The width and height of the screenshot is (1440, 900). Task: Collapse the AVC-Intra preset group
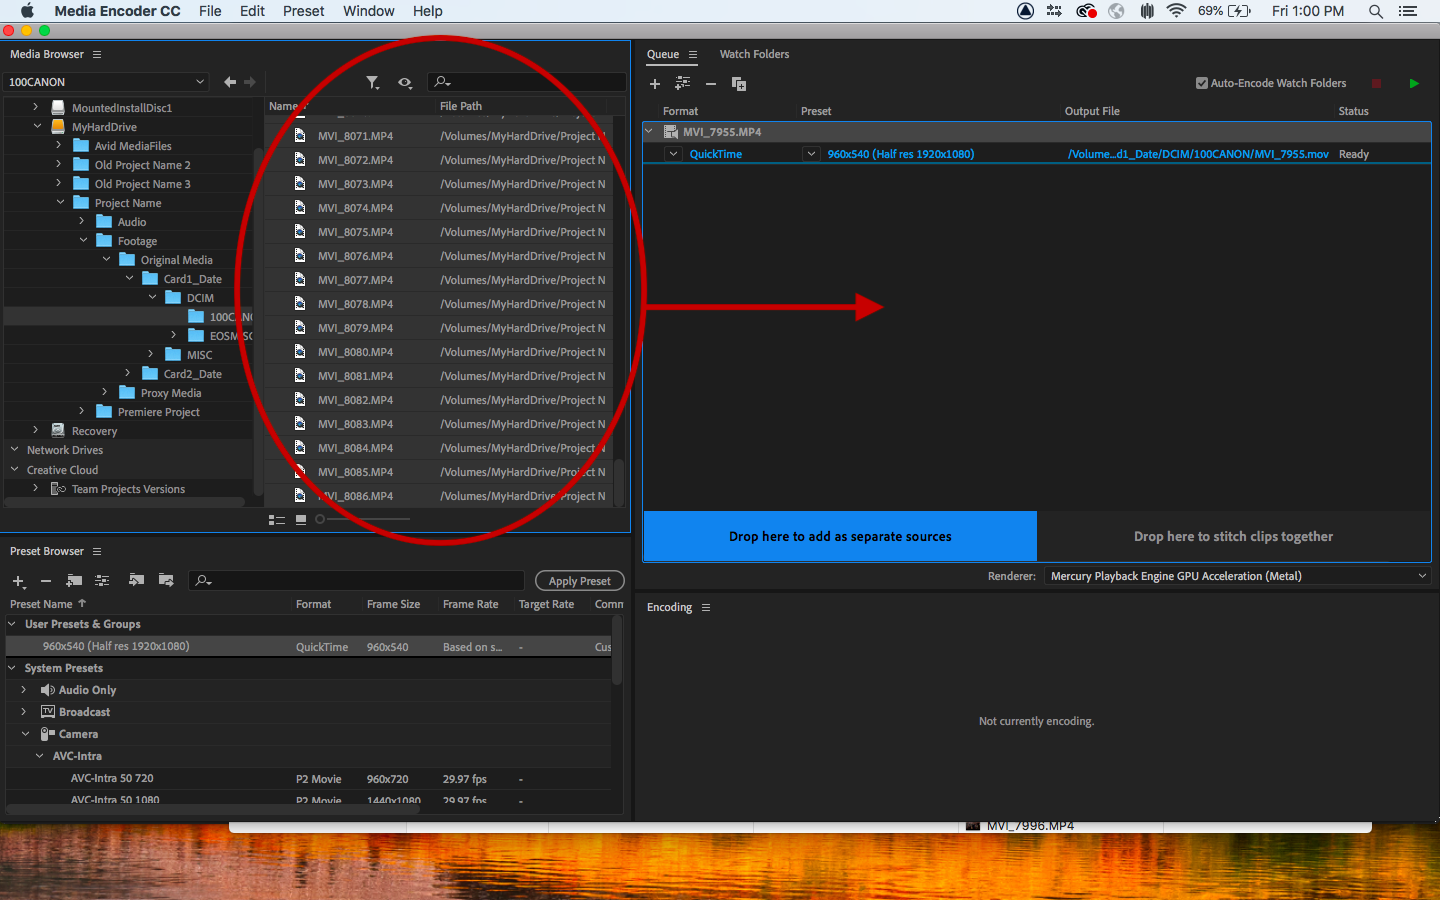click(40, 756)
